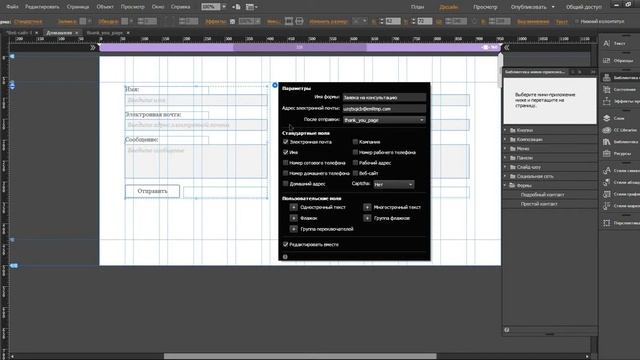Click the Общий доступ button
The image size is (640, 360).
coord(584,7)
